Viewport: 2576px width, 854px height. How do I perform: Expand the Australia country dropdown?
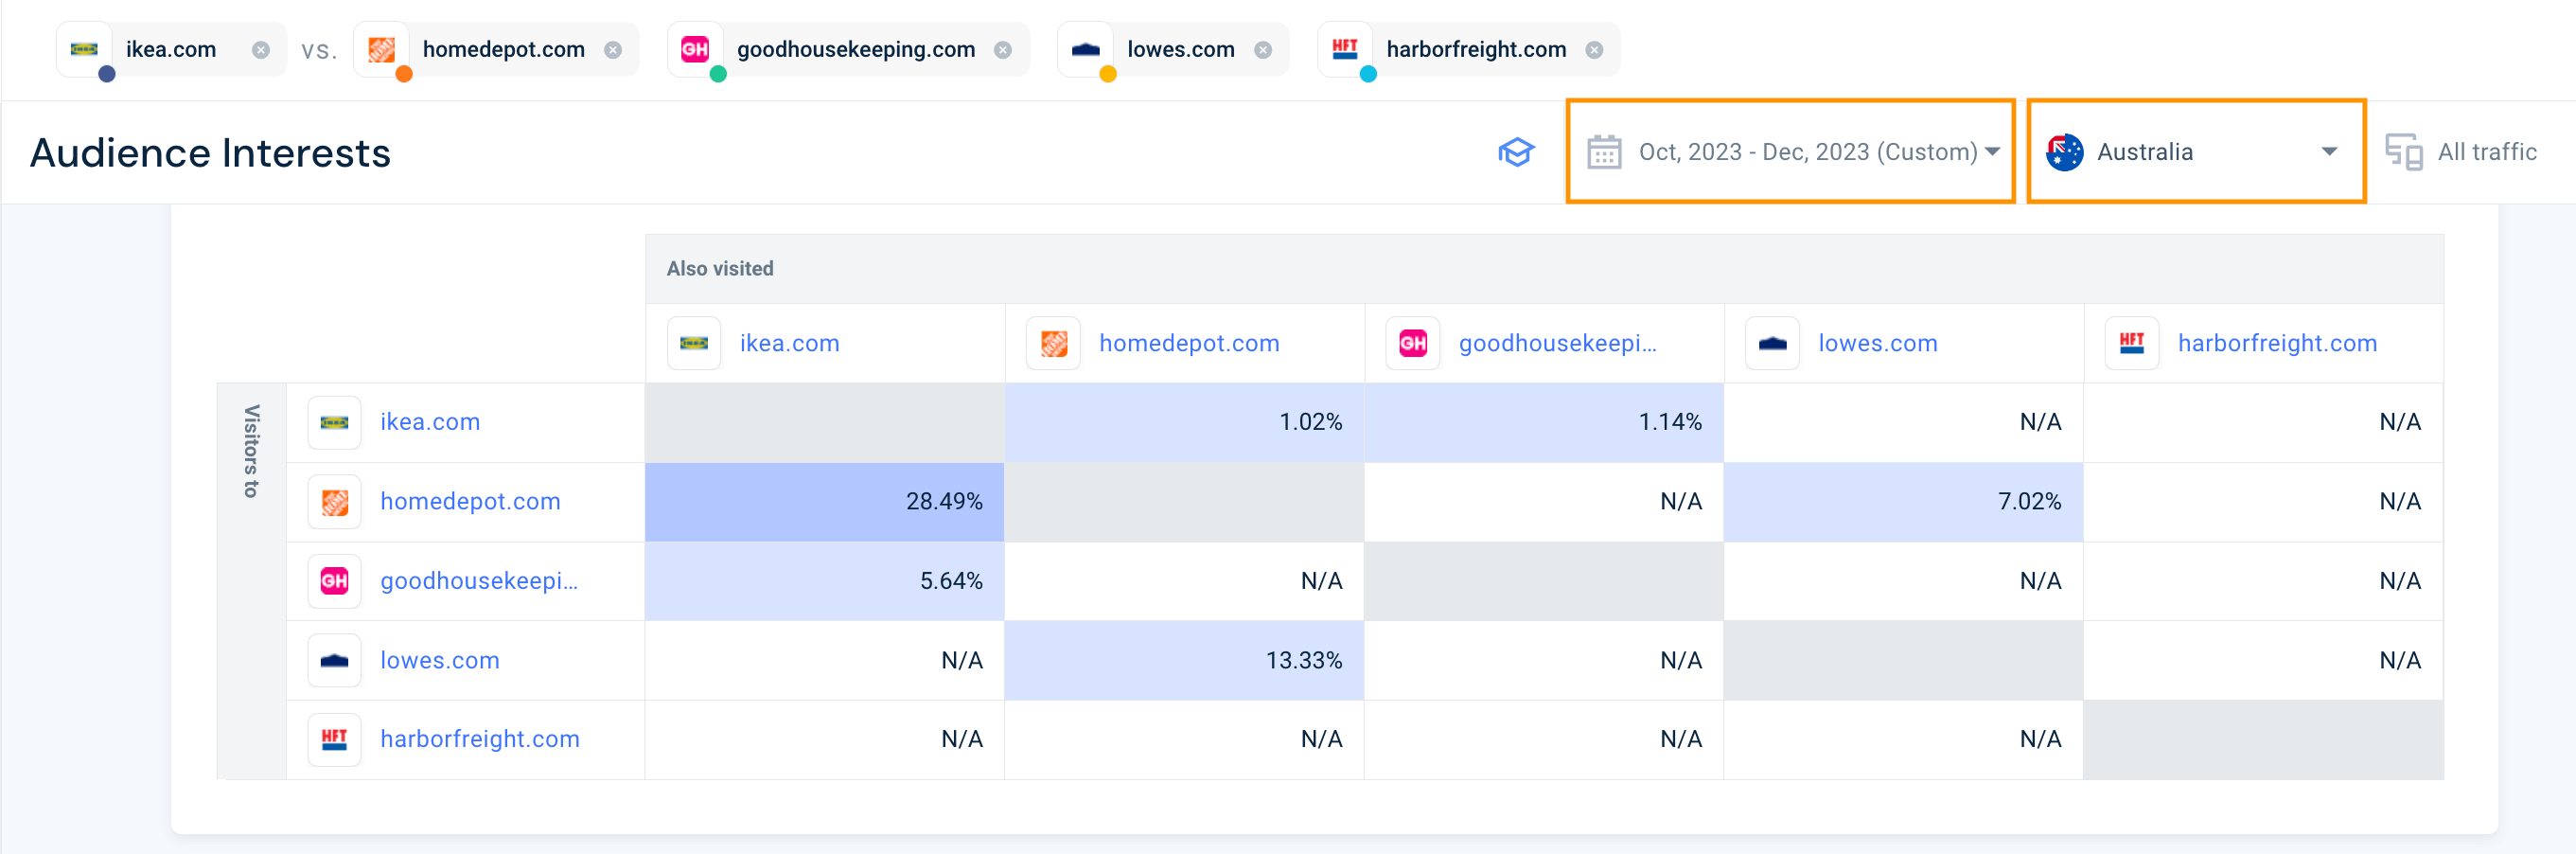2195,152
